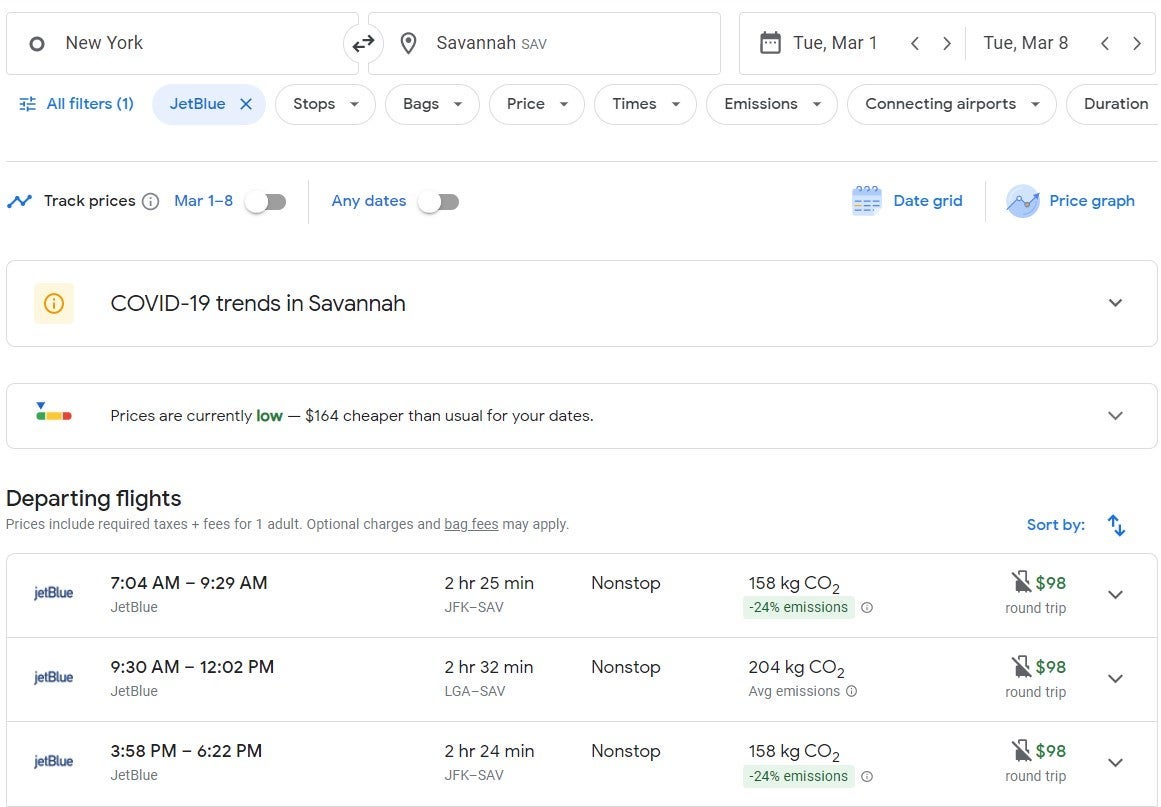
Task: Open the Duration filter
Action: pyautogui.click(x=1114, y=104)
